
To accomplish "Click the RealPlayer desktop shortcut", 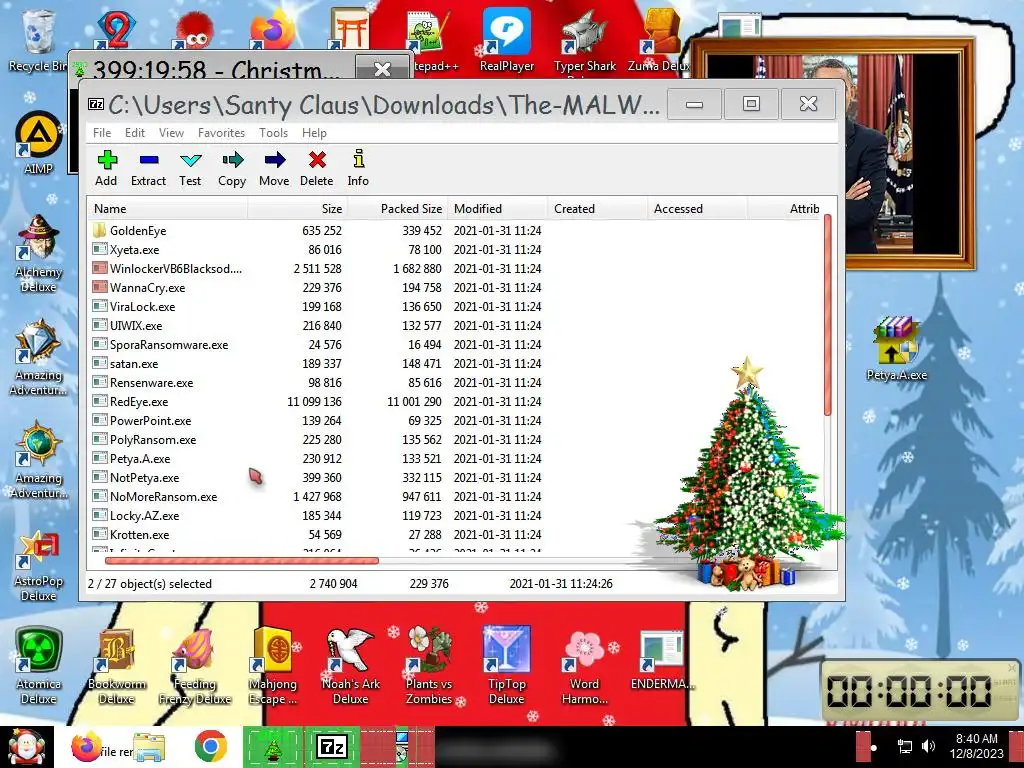I will click(x=507, y=40).
